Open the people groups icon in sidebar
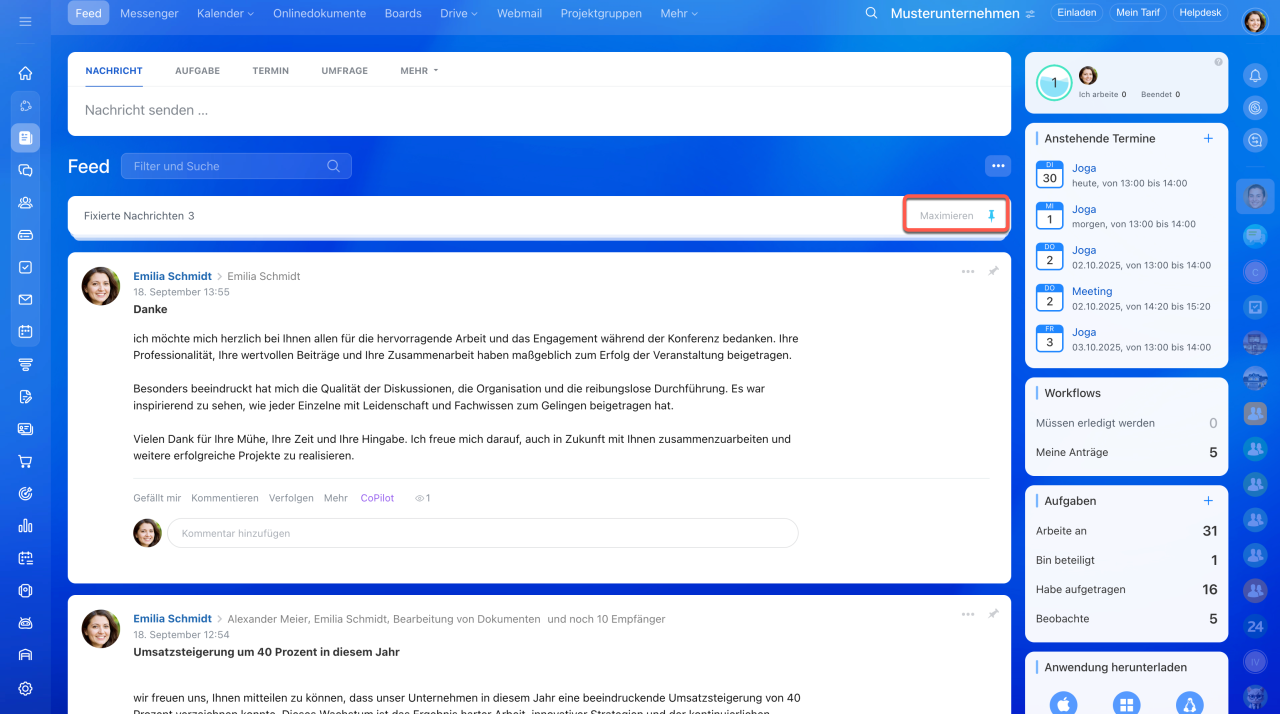Viewport: 1280px width, 714px height. click(x=25, y=202)
